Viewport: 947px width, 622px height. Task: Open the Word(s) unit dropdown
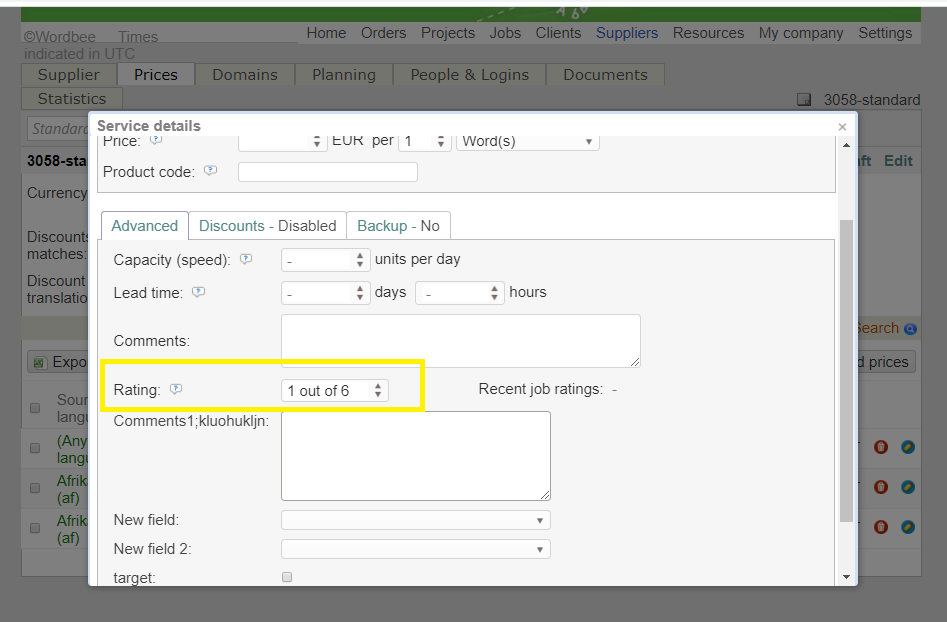point(527,141)
